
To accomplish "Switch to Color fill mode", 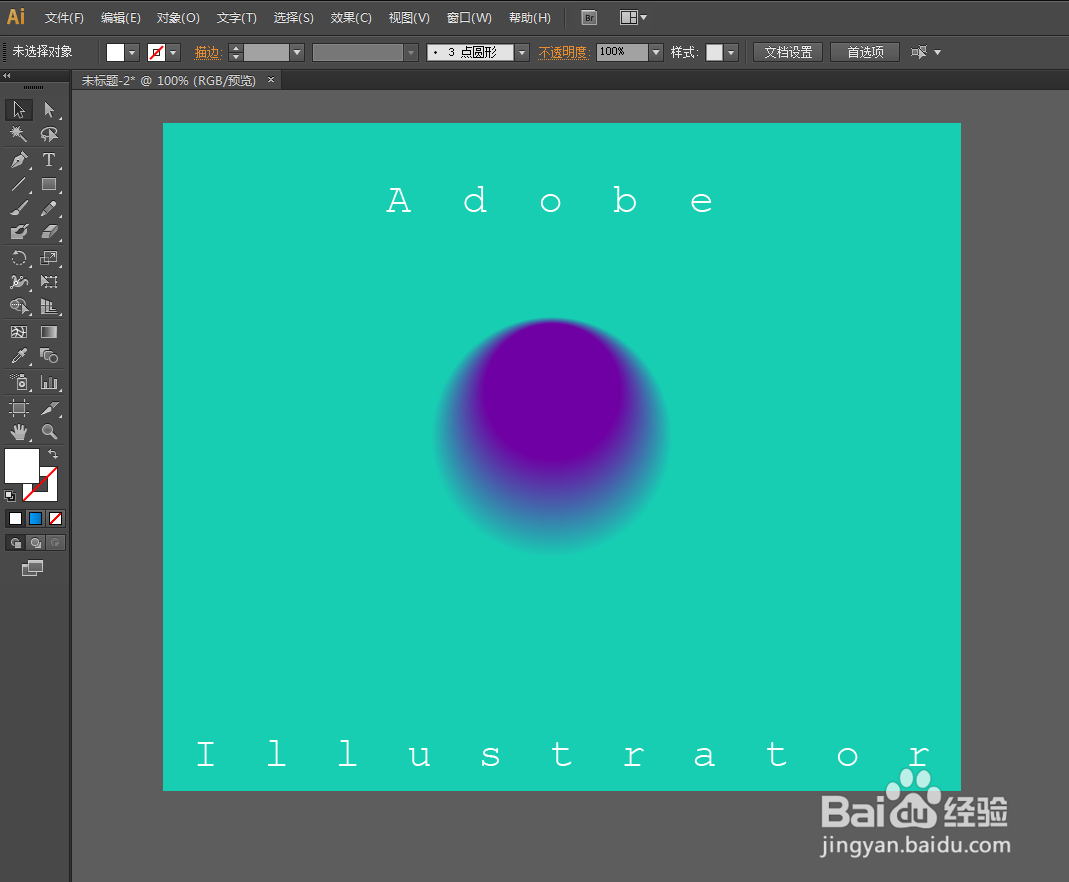I will (x=15, y=519).
